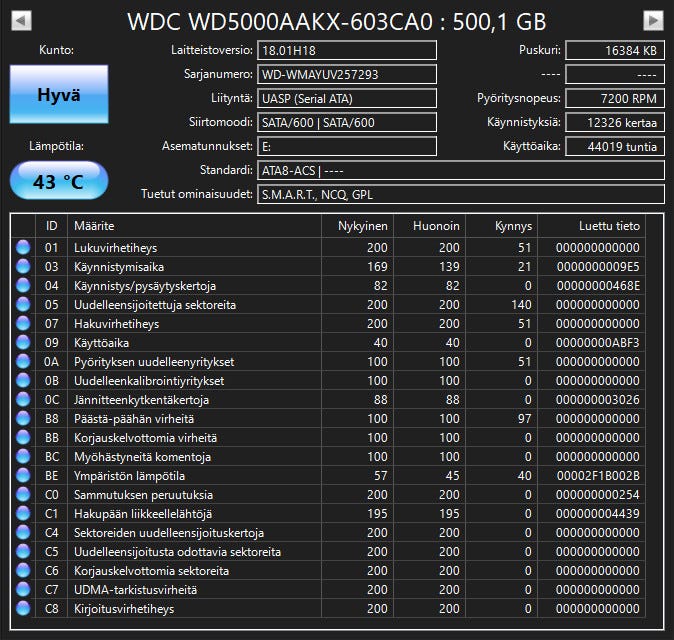This screenshot has width=674, height=640.
Task: Click the Käynnistyksiä field 12326 kertaa
Action: click(615, 122)
